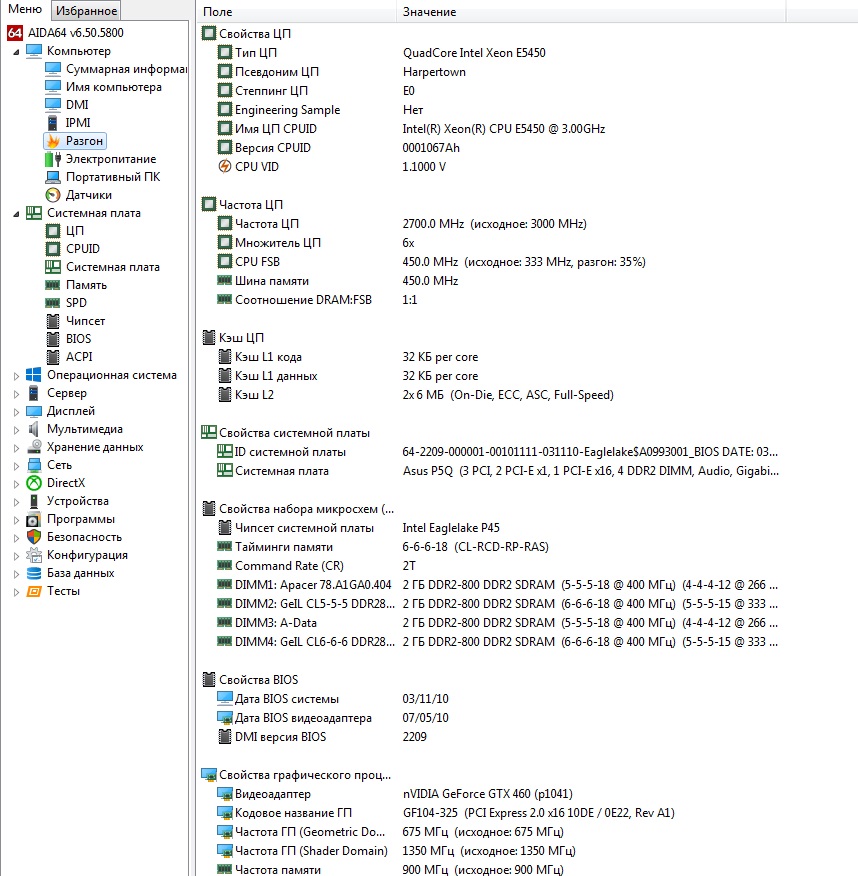The height and width of the screenshot is (876, 858).
Task: Switch to the Избранное tab
Action: point(86,11)
